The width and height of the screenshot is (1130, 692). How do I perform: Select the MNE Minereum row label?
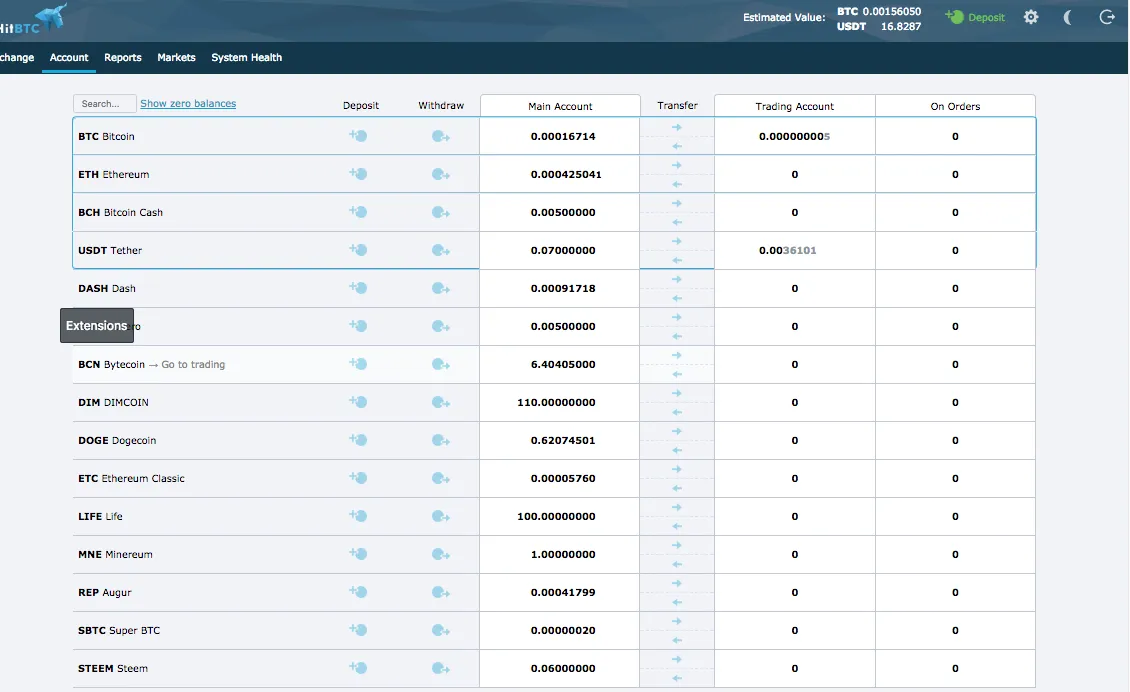[x=115, y=554]
